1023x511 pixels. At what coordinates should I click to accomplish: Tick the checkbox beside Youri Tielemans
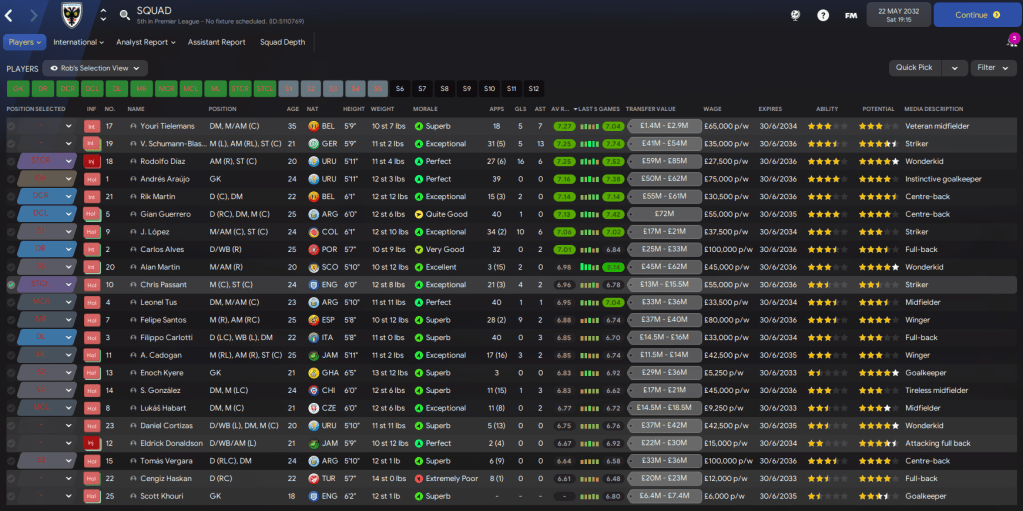tap(11, 127)
